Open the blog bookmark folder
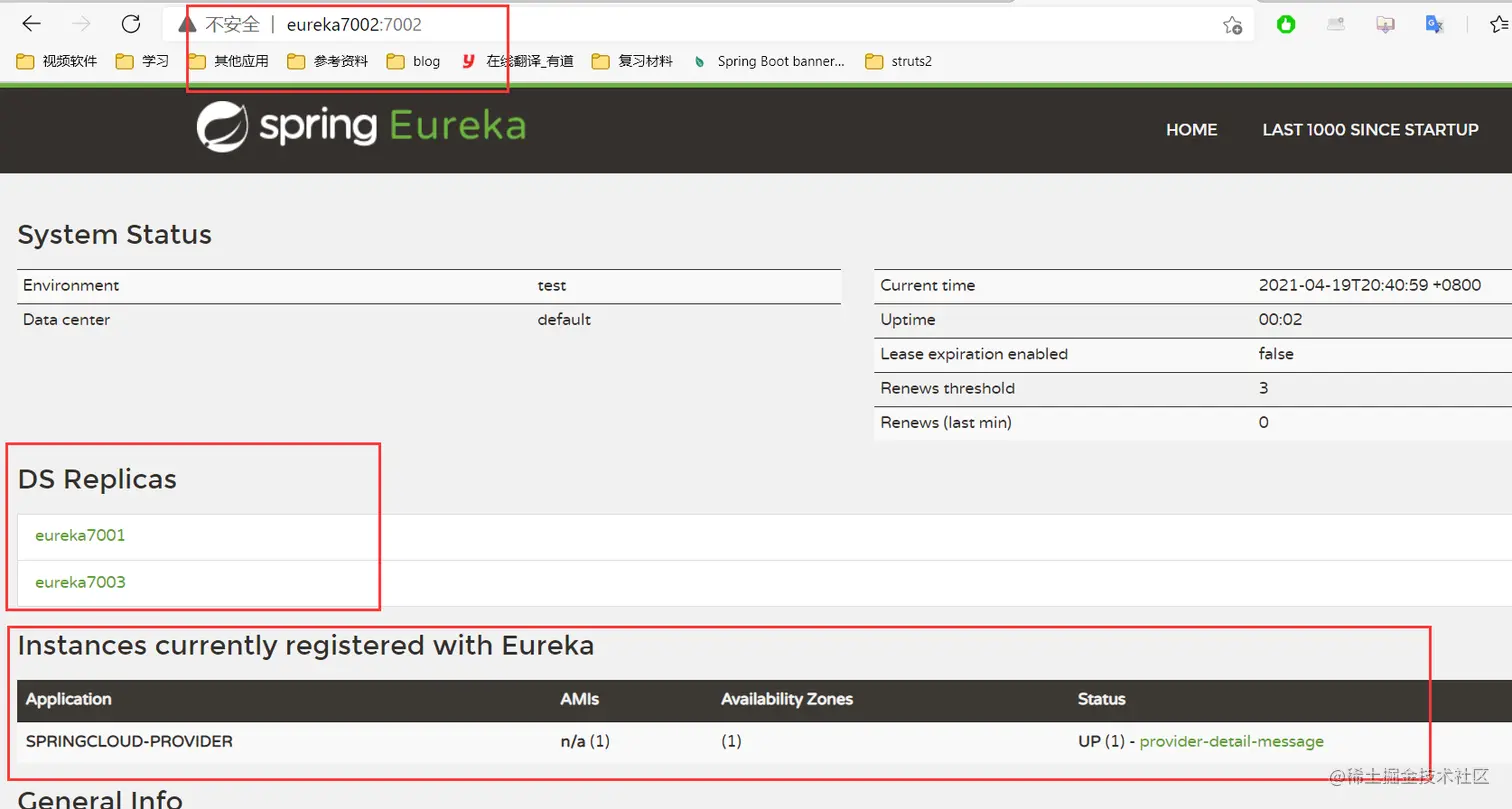 (x=414, y=61)
